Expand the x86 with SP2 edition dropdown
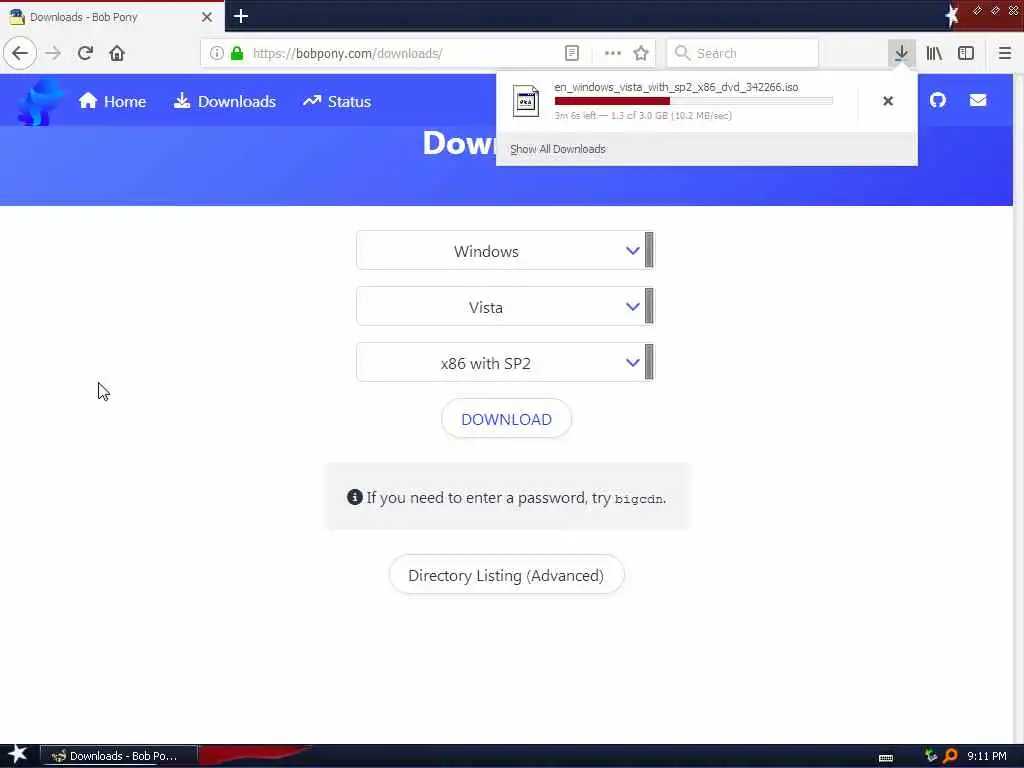 [505, 363]
